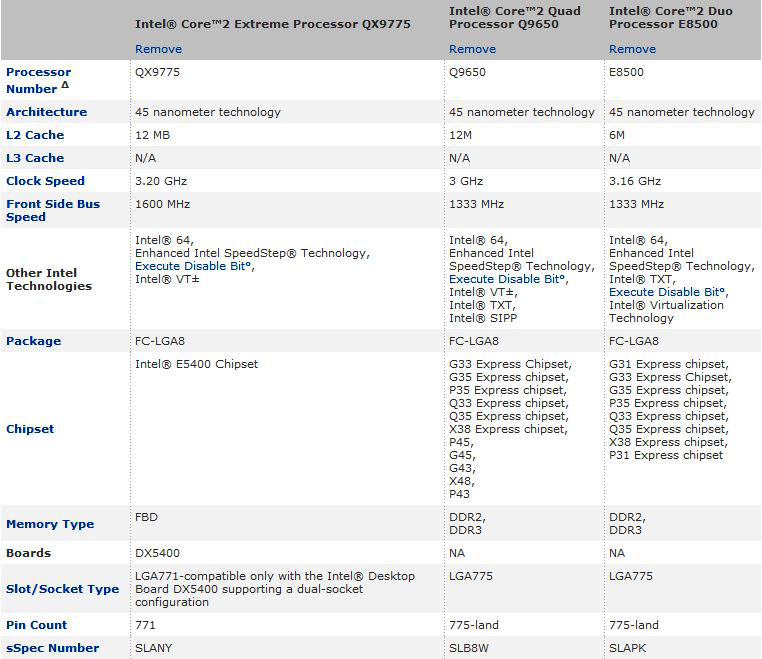
Task: Open the Front Side Bus Speed link
Action: pos(53,210)
